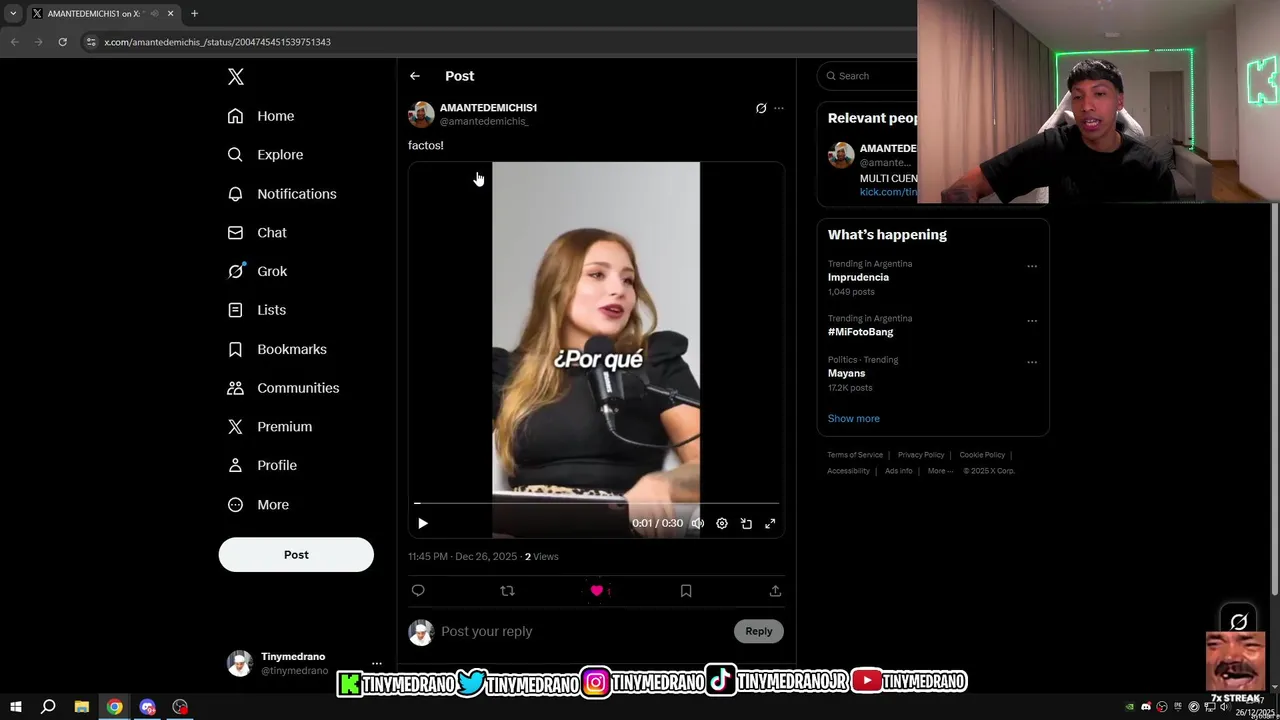Open Notifications in the sidebar
Screen dimensions: 1280x720
pyautogui.click(x=282, y=194)
